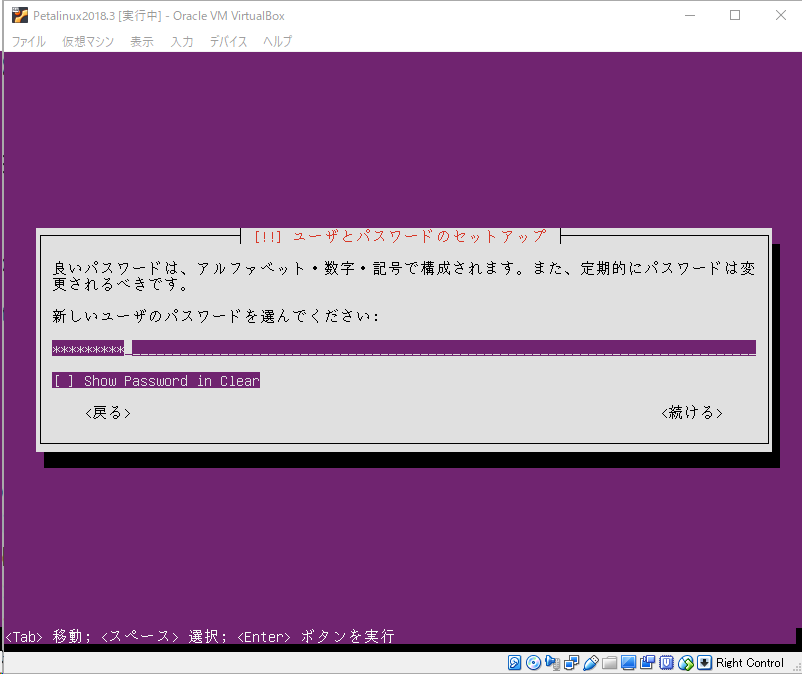Click the display status icon
Viewport: 802px width, 674px height.
630,662
